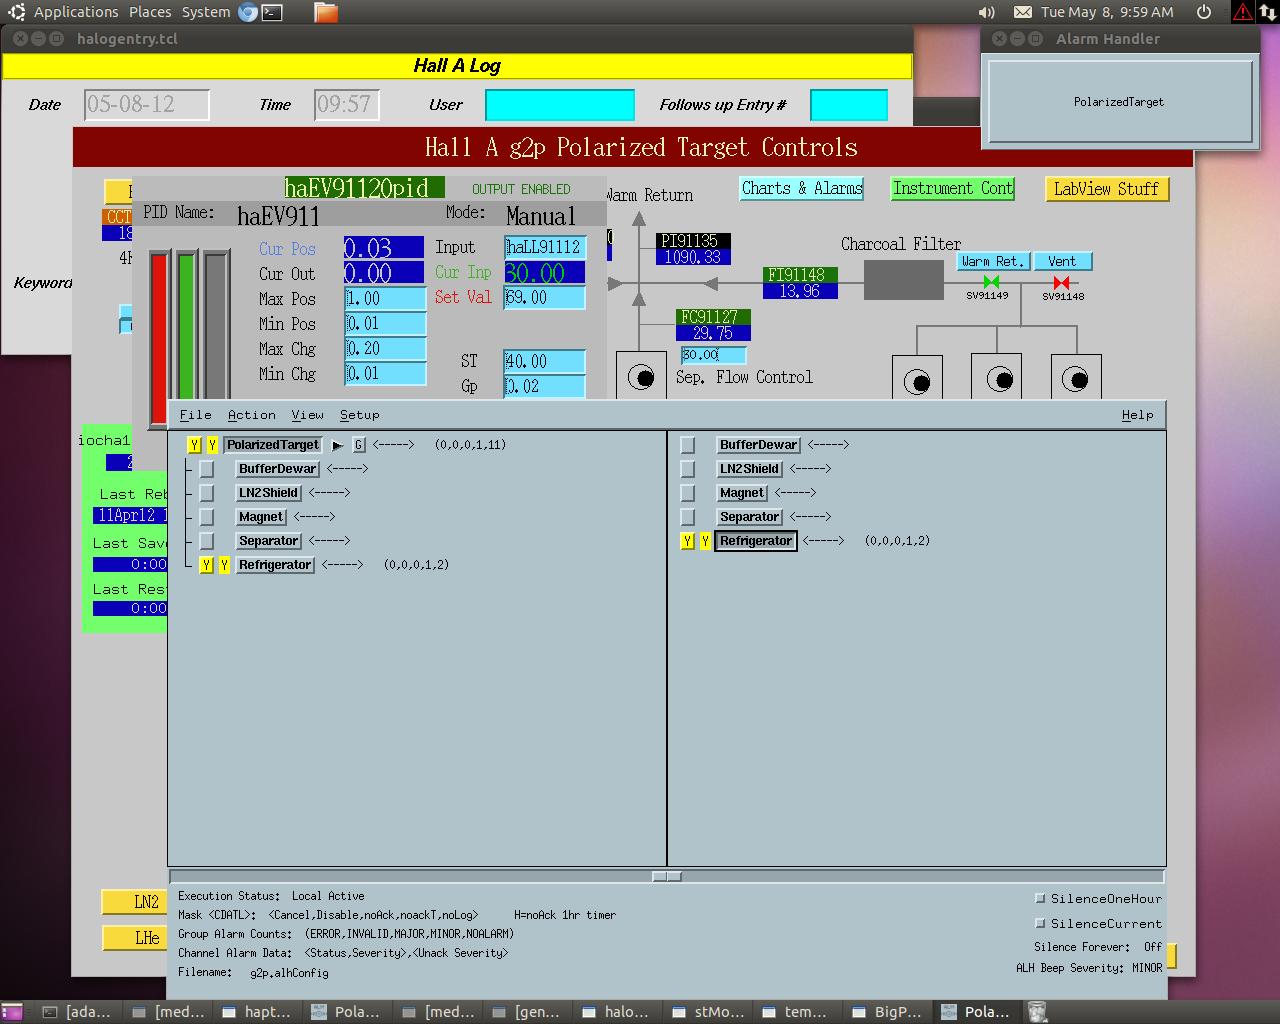Open the Action menu
The height and width of the screenshot is (1024, 1280).
[x=251, y=415]
